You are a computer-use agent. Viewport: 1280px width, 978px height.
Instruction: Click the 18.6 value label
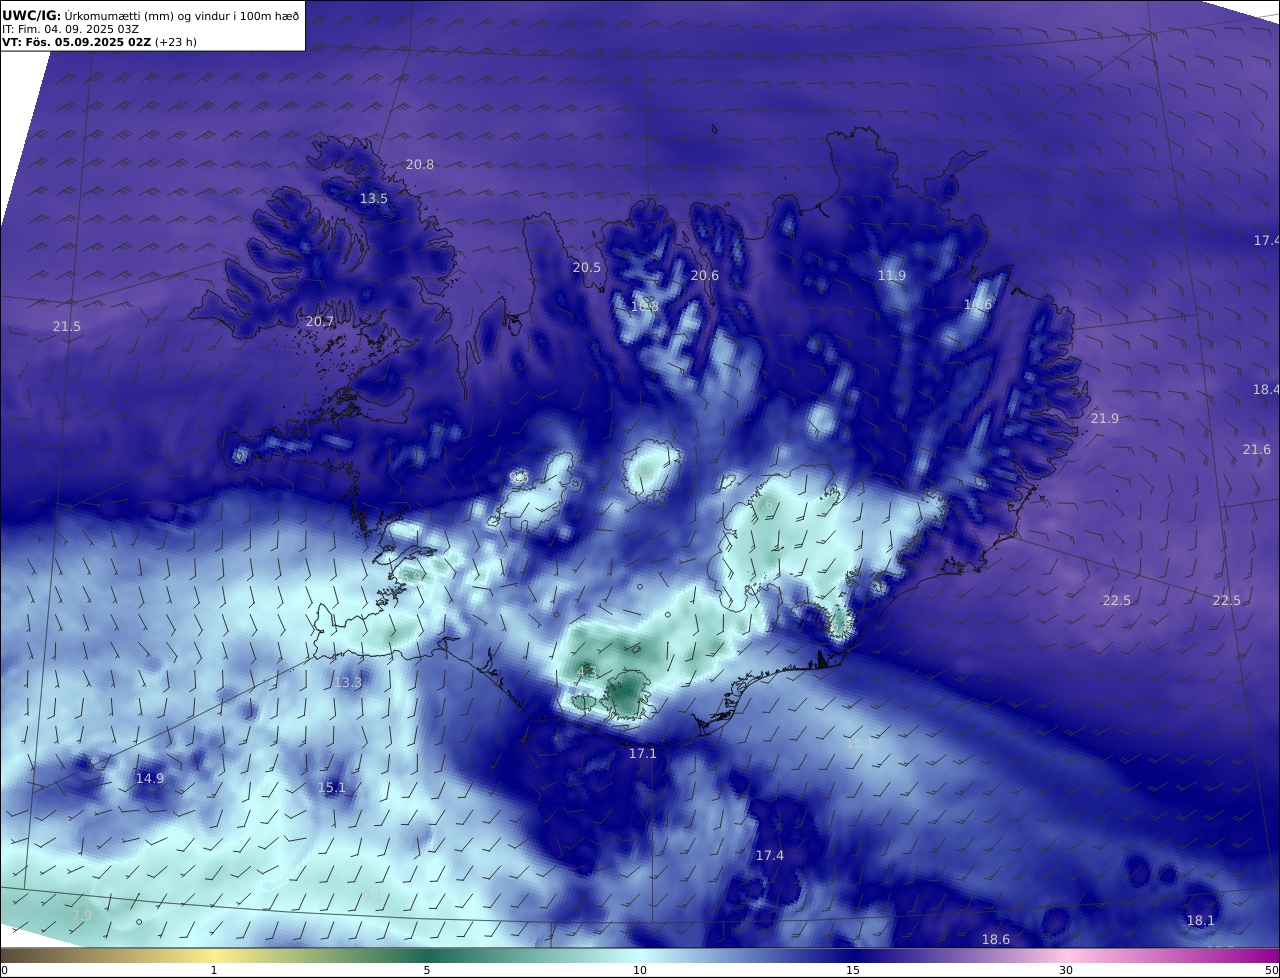pyautogui.click(x=996, y=940)
